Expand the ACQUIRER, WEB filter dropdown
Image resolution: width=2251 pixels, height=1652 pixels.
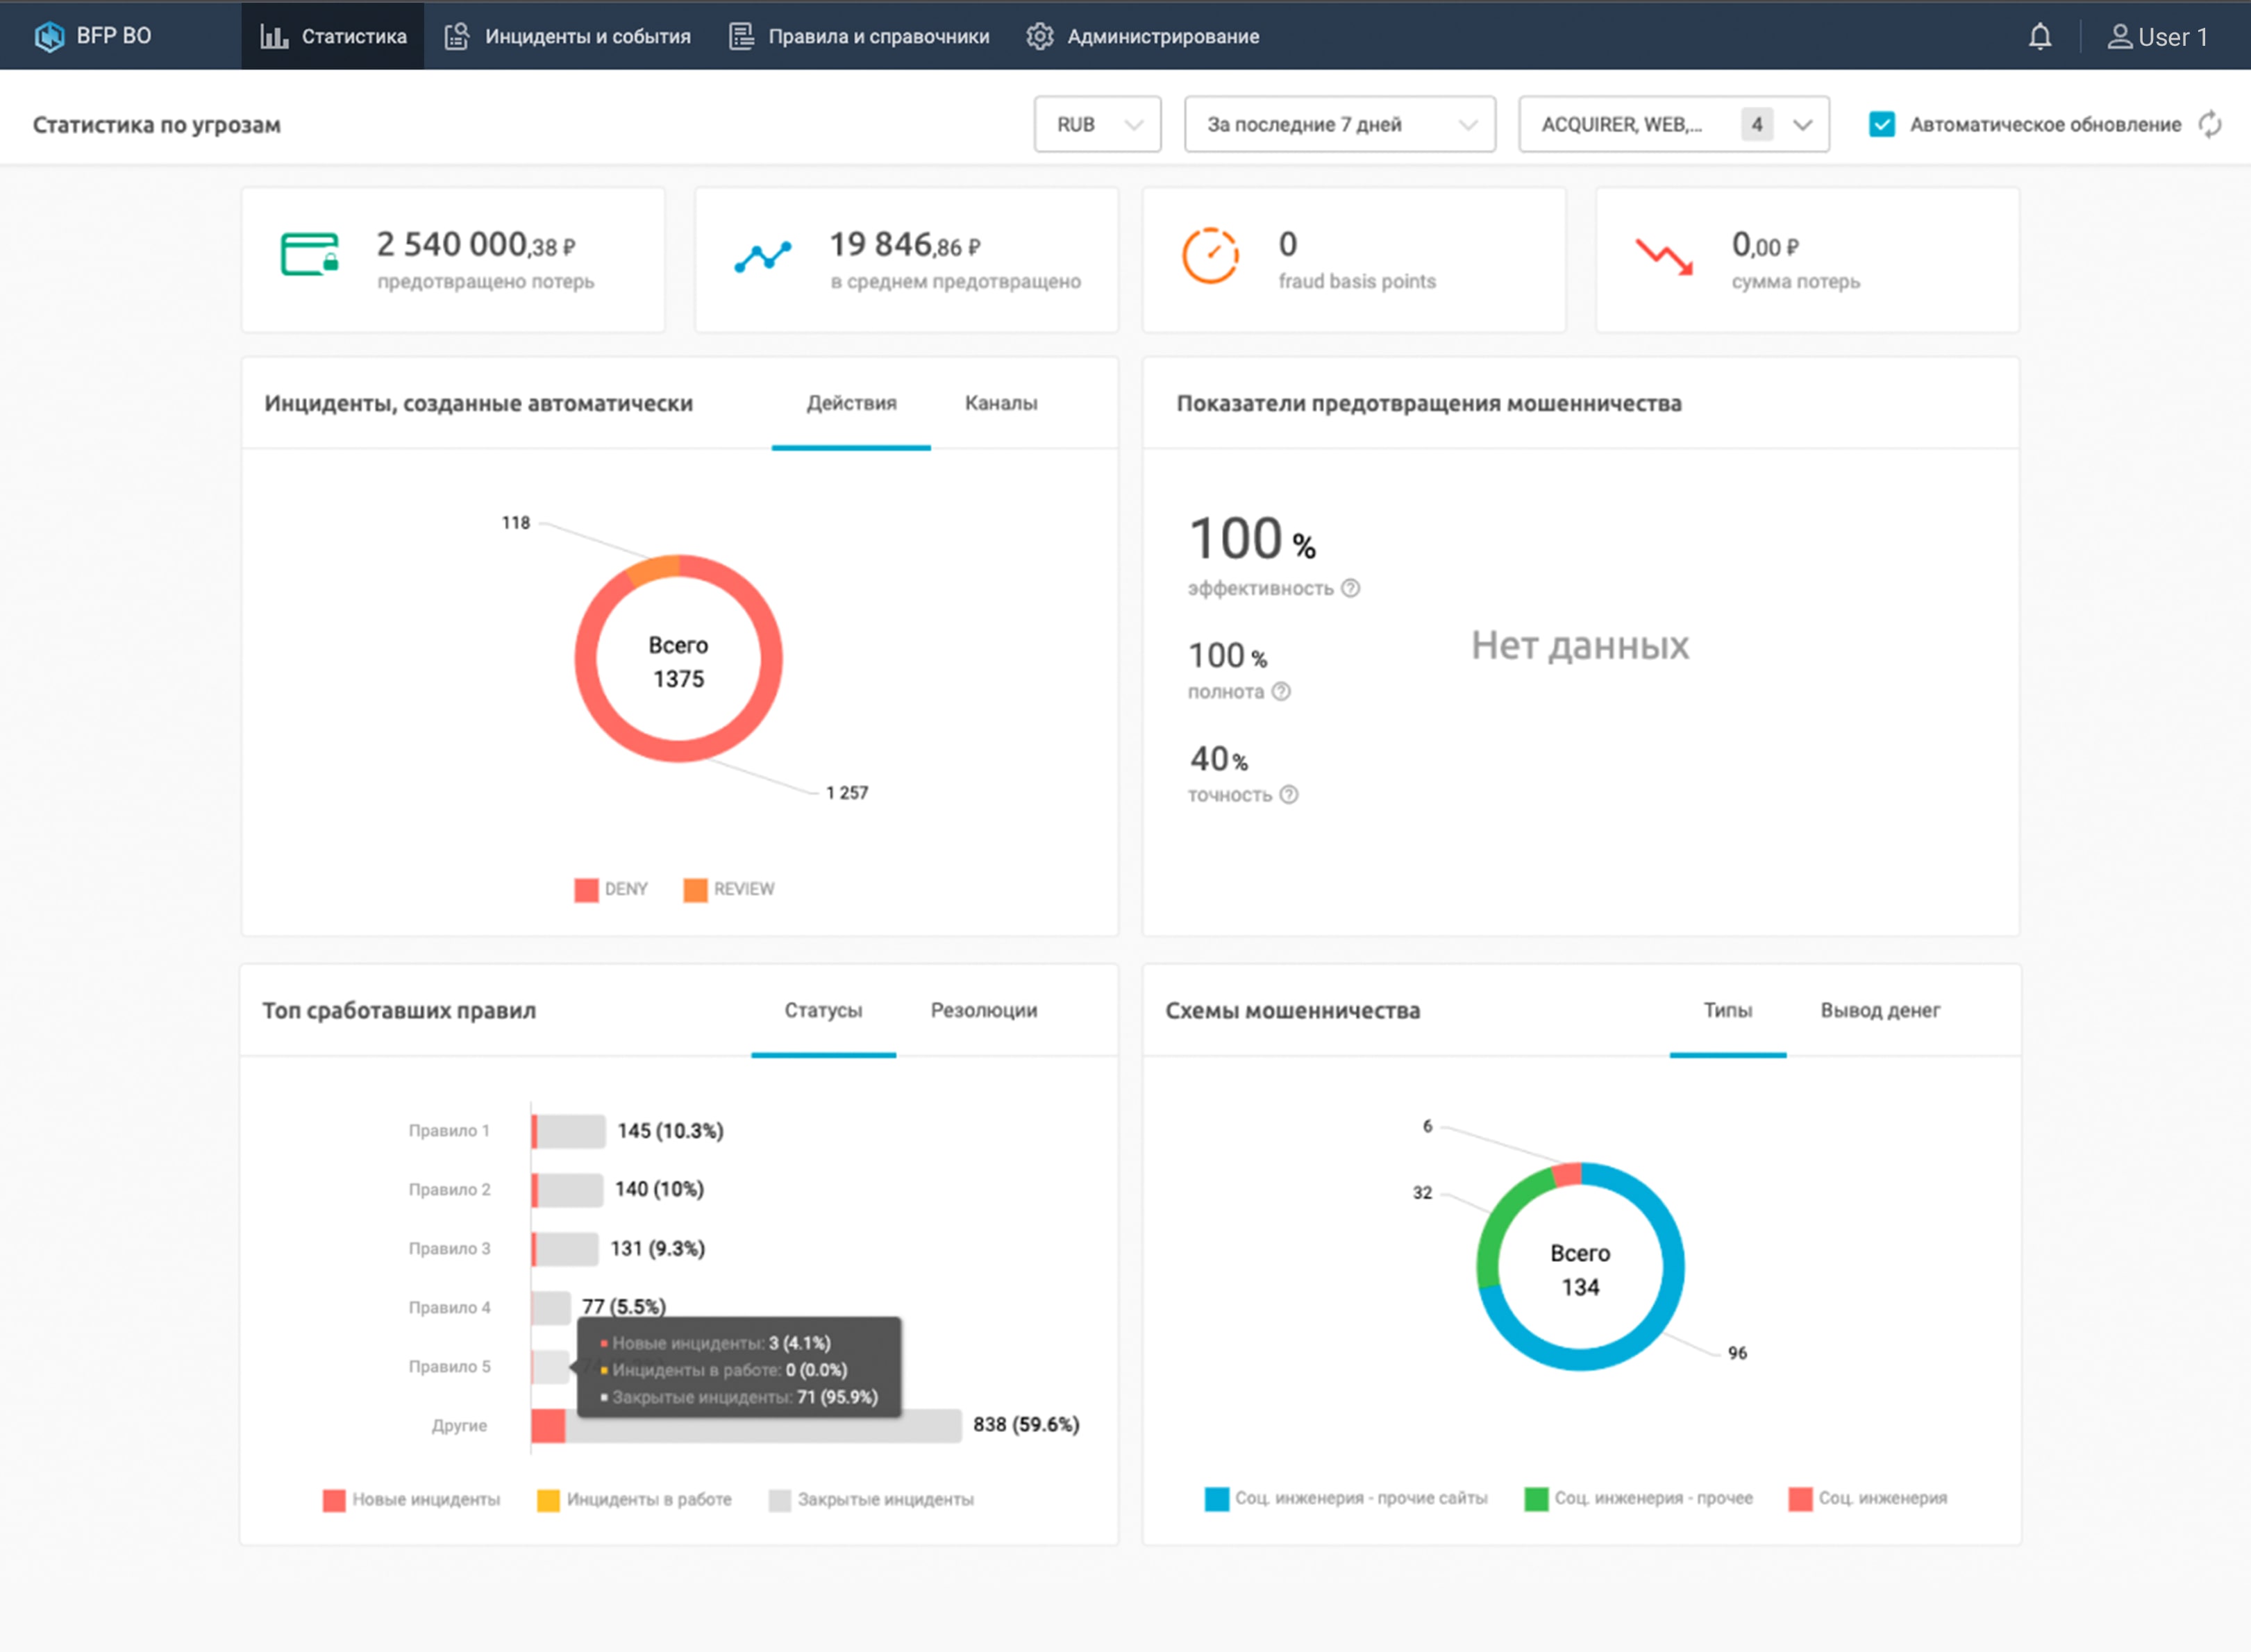tap(1673, 124)
